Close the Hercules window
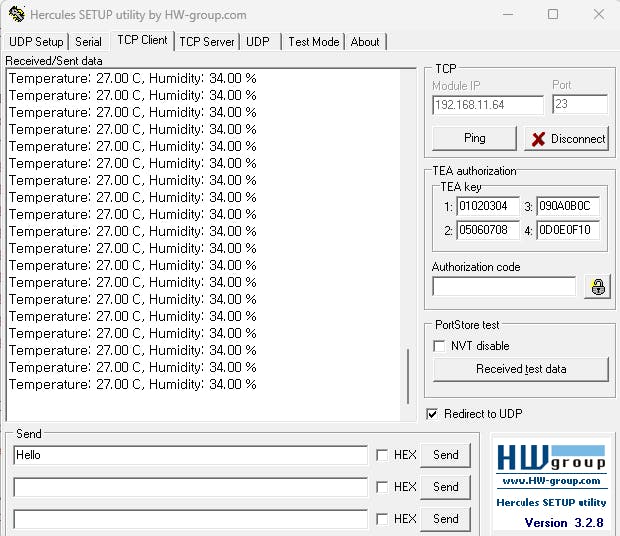The image size is (620, 536). (599, 15)
